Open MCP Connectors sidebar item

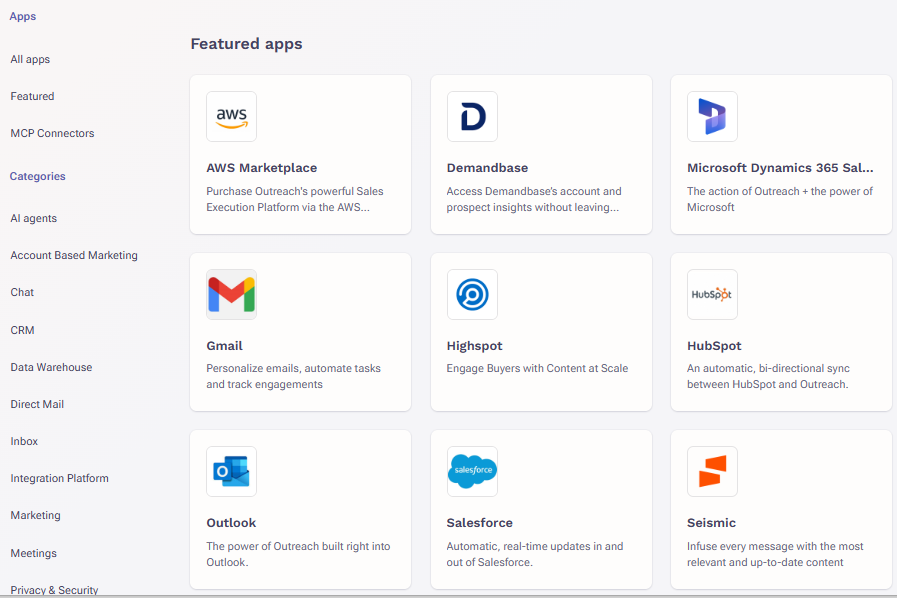click(52, 133)
